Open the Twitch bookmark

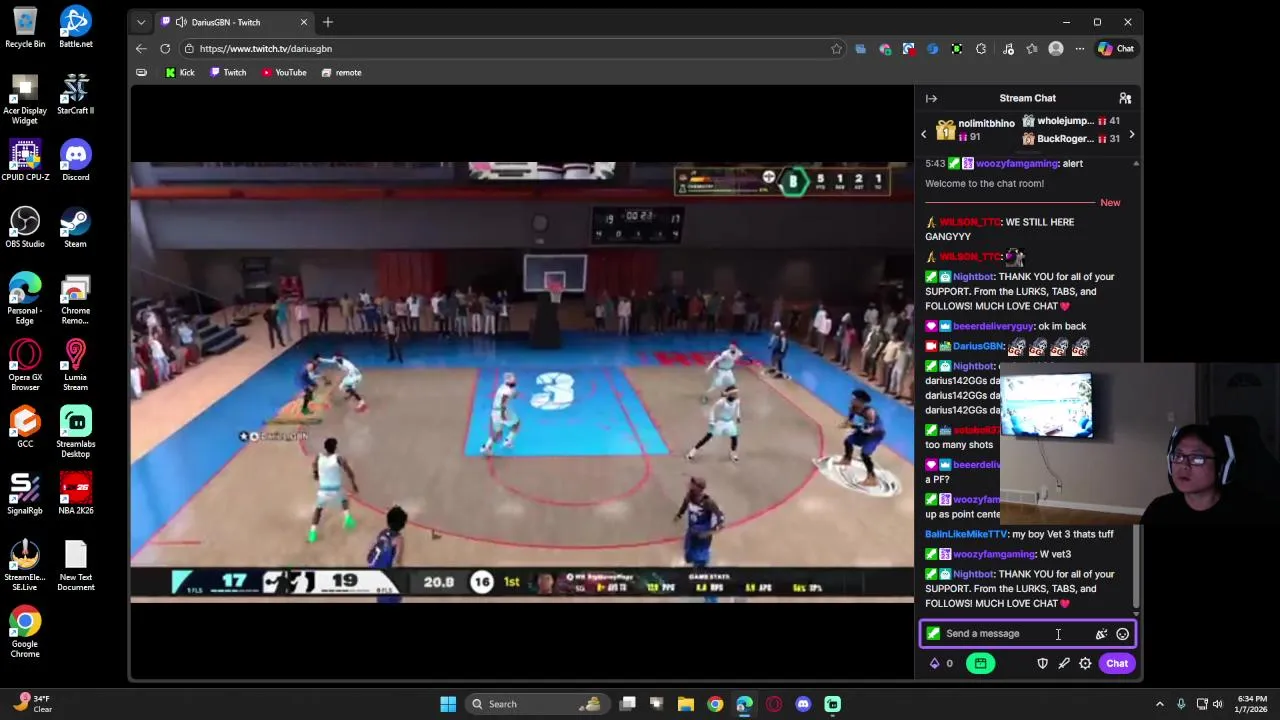click(x=228, y=72)
